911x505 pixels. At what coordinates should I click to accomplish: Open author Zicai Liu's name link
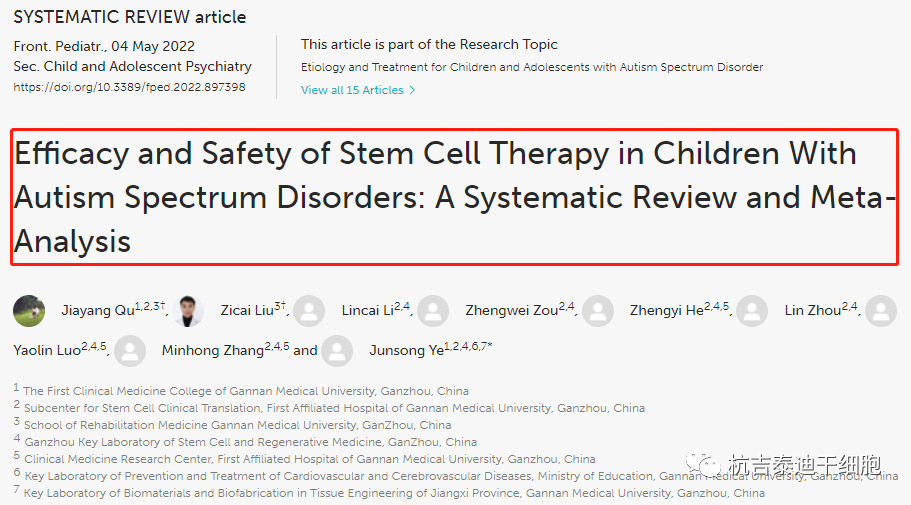tap(245, 311)
